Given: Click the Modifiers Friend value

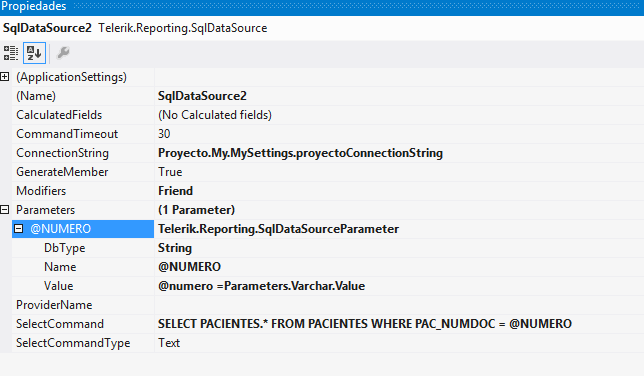Looking at the screenshot, I should click(x=175, y=191).
